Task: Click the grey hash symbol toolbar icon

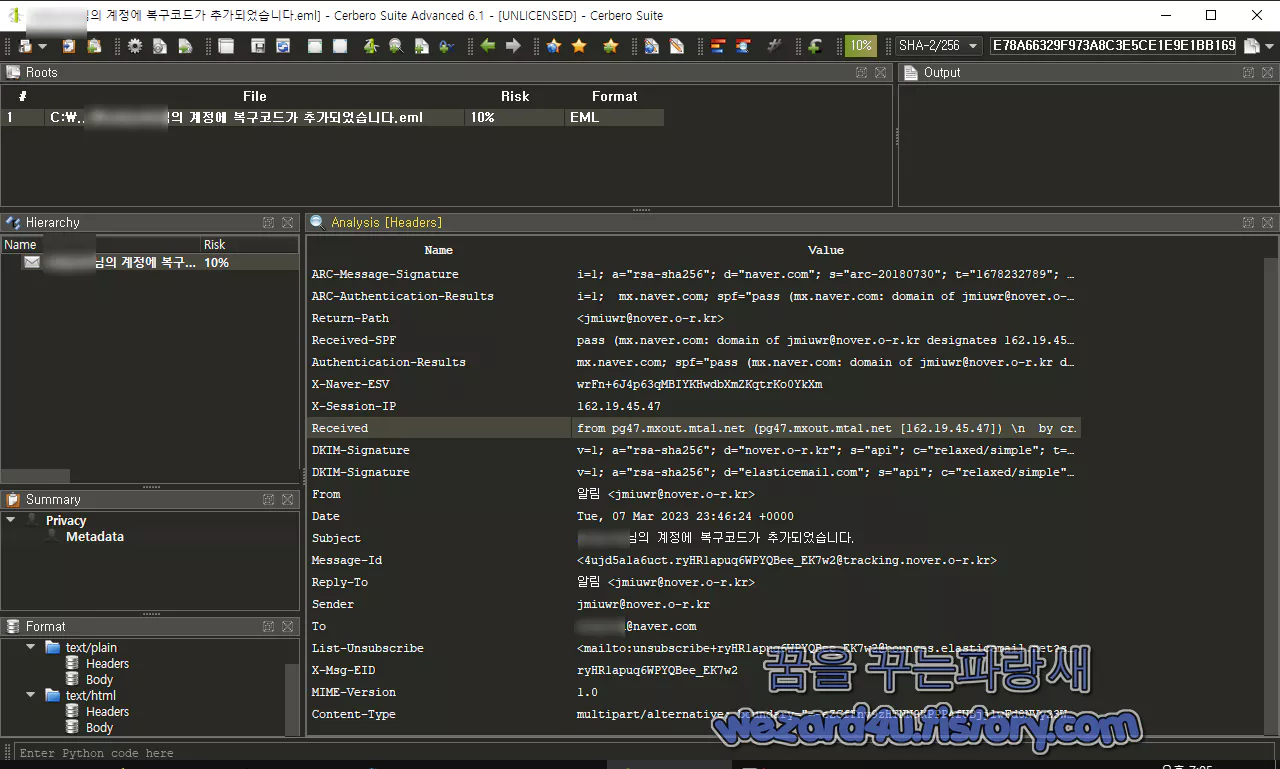Action: [x=774, y=46]
